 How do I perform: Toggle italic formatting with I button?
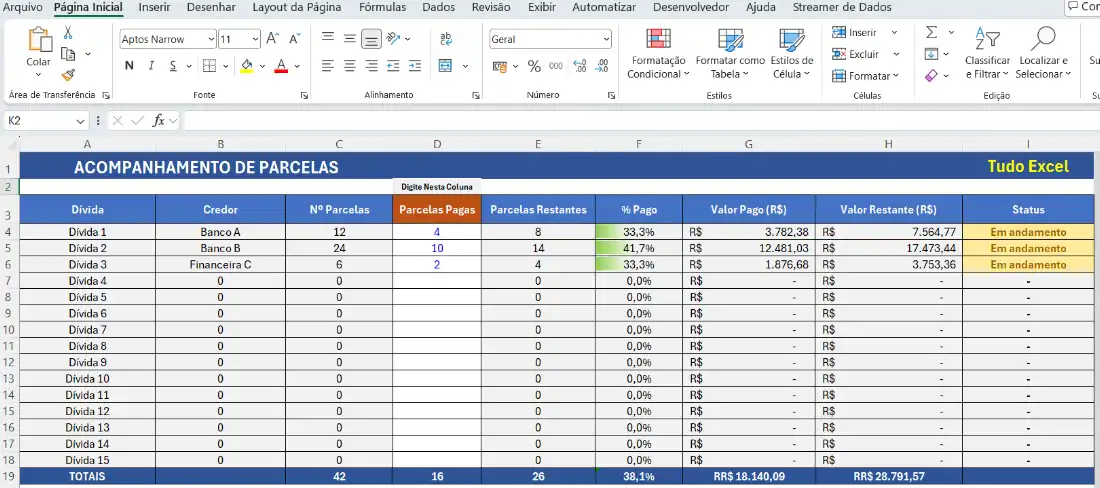[x=152, y=66]
